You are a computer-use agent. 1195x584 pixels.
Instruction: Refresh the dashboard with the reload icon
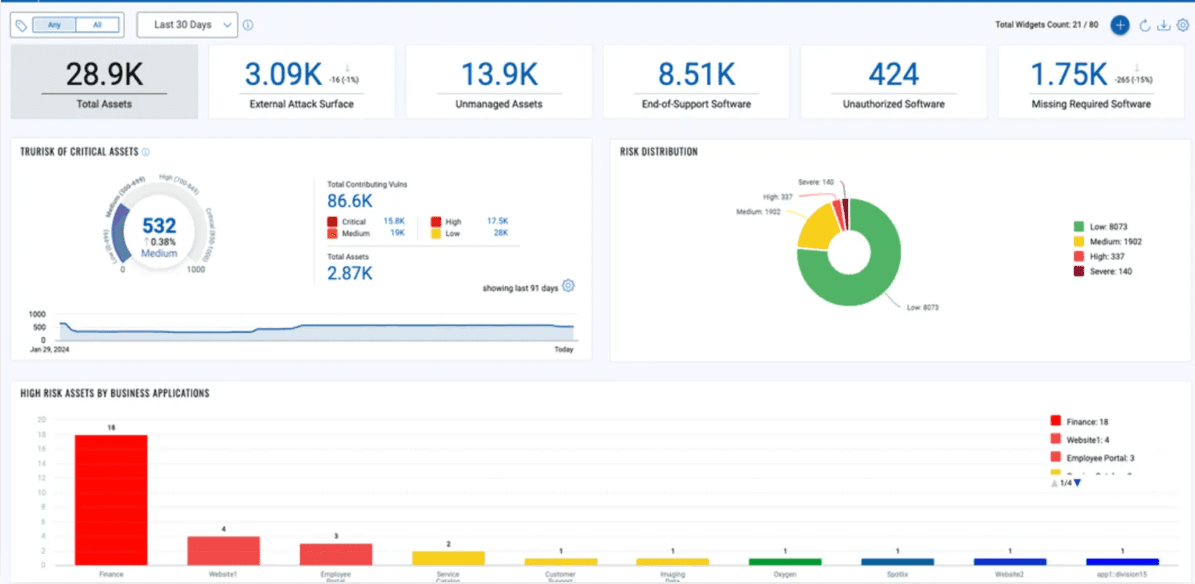coord(1145,25)
